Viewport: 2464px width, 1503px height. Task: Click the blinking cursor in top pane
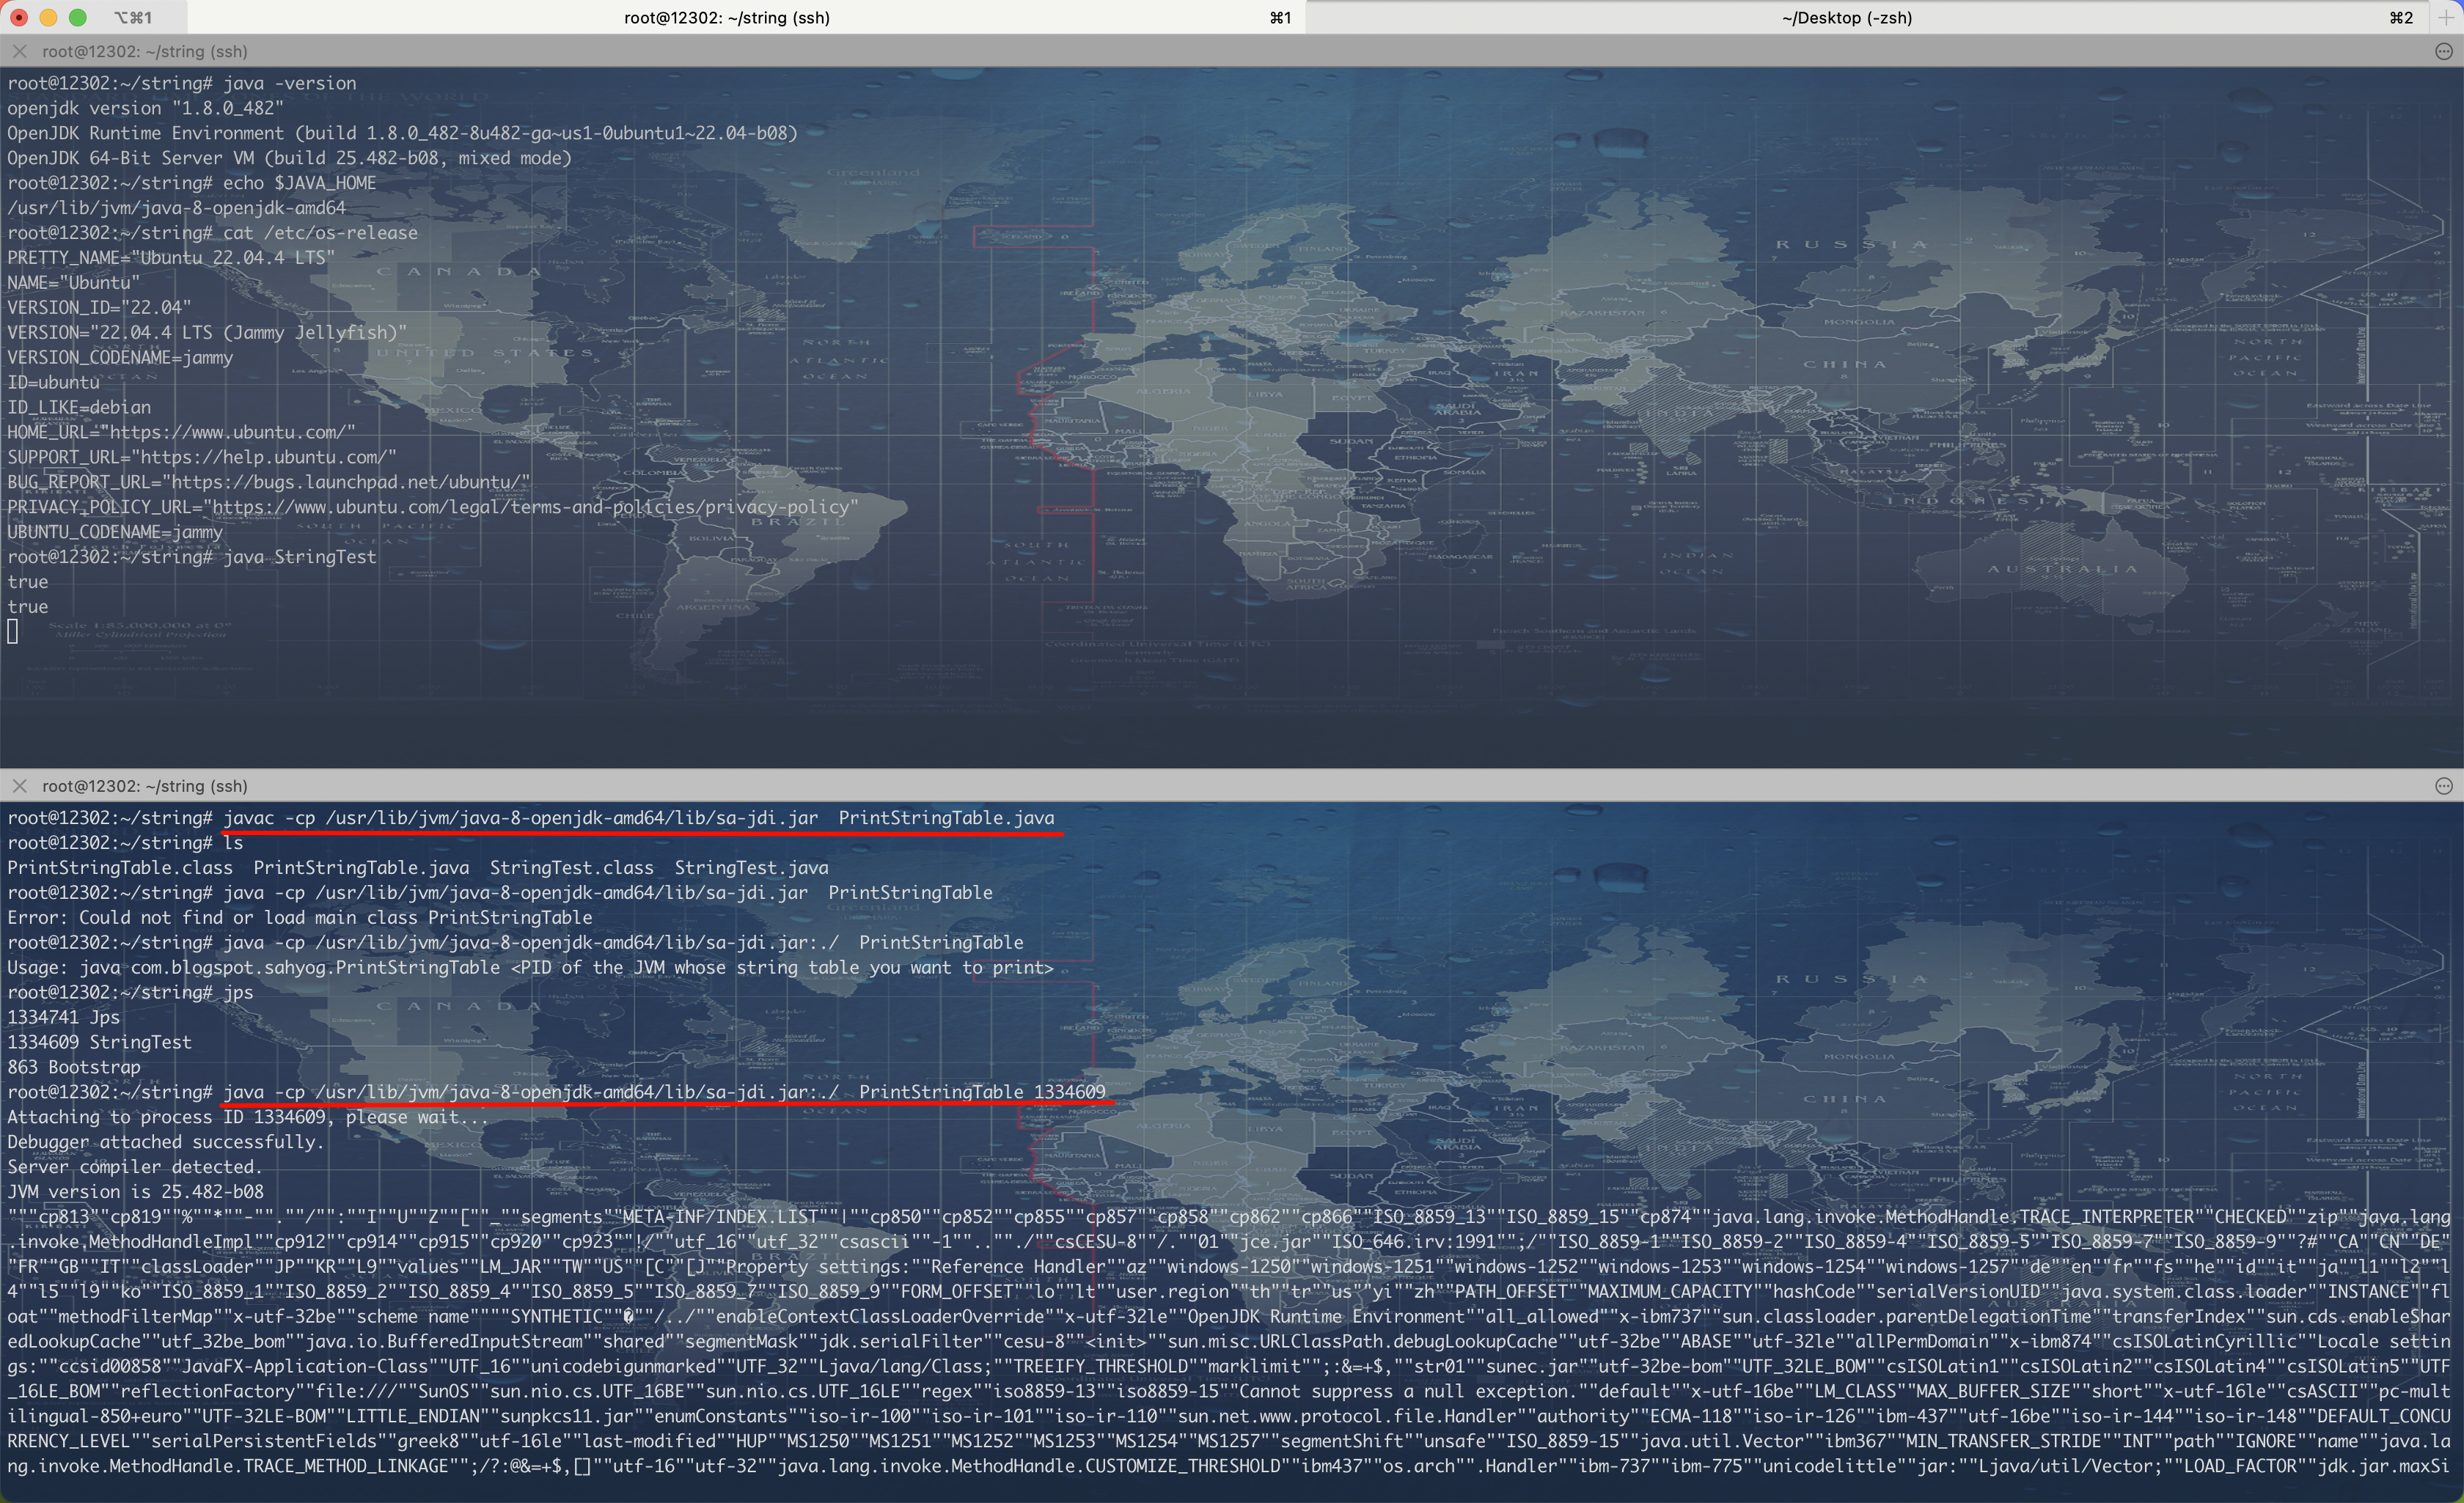pyautogui.click(x=12, y=631)
